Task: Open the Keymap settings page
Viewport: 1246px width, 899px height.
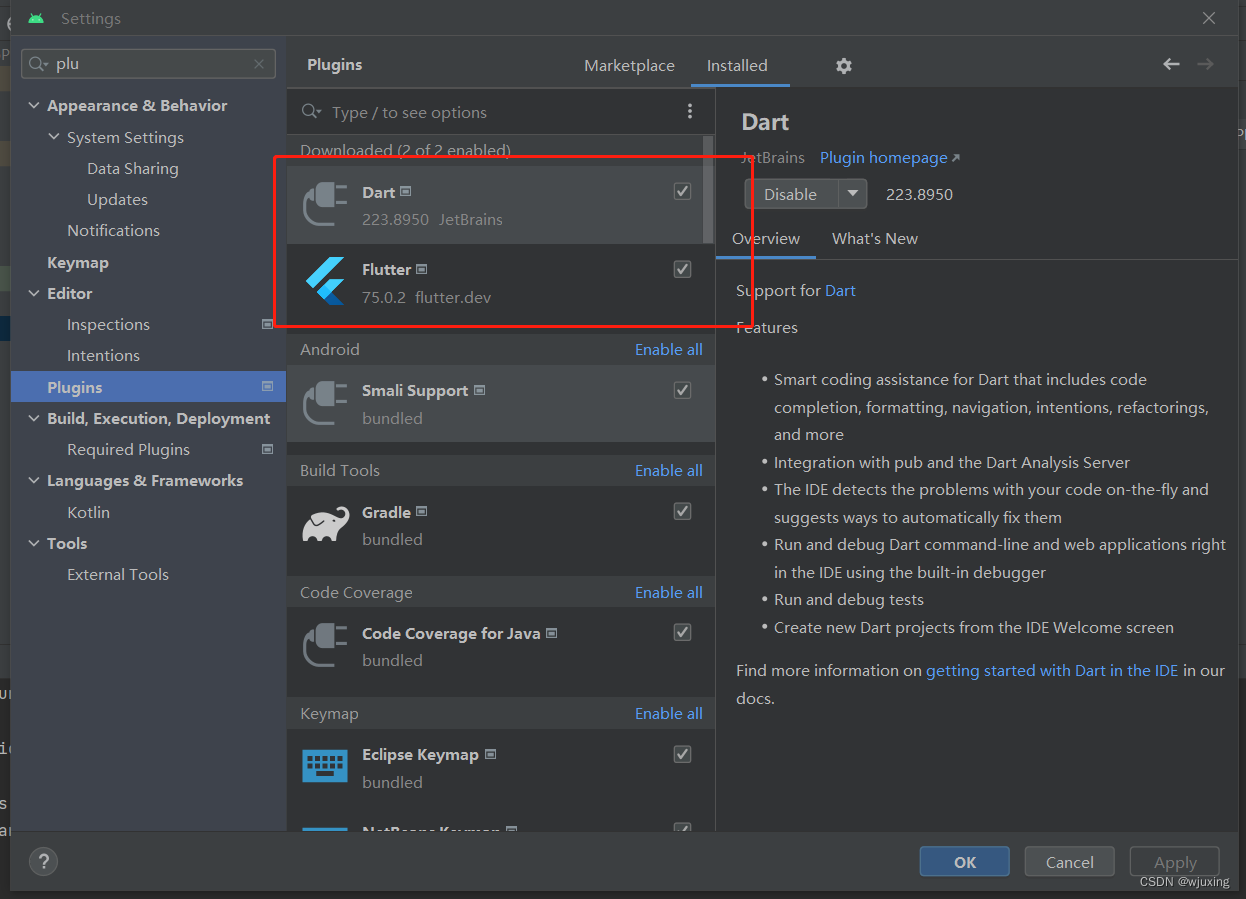Action: (78, 262)
